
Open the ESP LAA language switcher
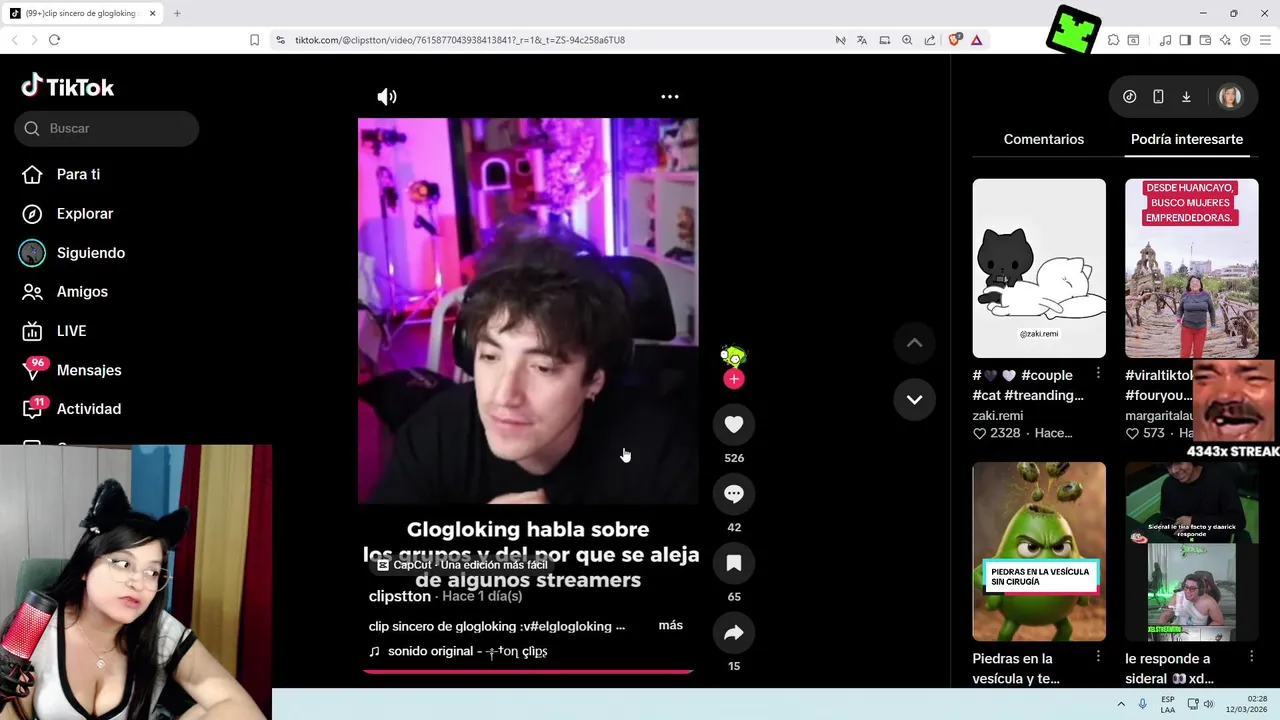point(1168,704)
